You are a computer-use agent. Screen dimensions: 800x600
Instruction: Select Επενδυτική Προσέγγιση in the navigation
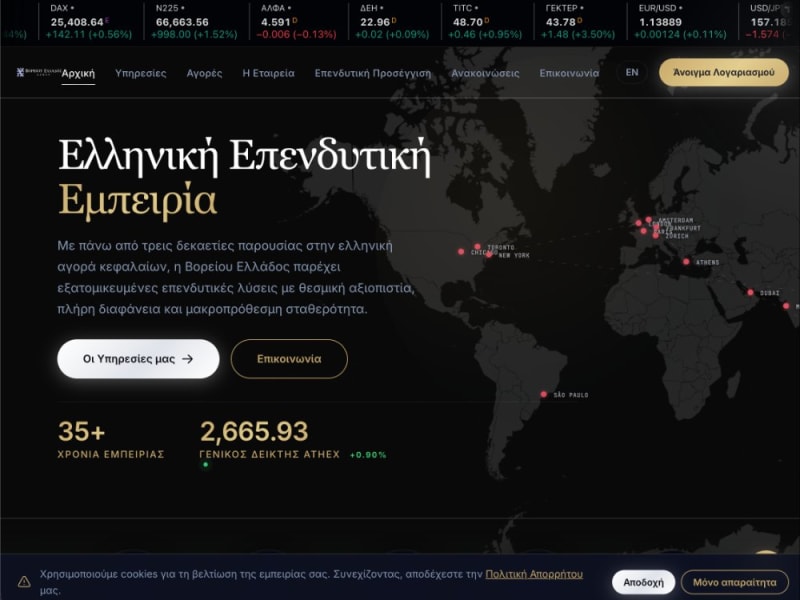(x=373, y=73)
